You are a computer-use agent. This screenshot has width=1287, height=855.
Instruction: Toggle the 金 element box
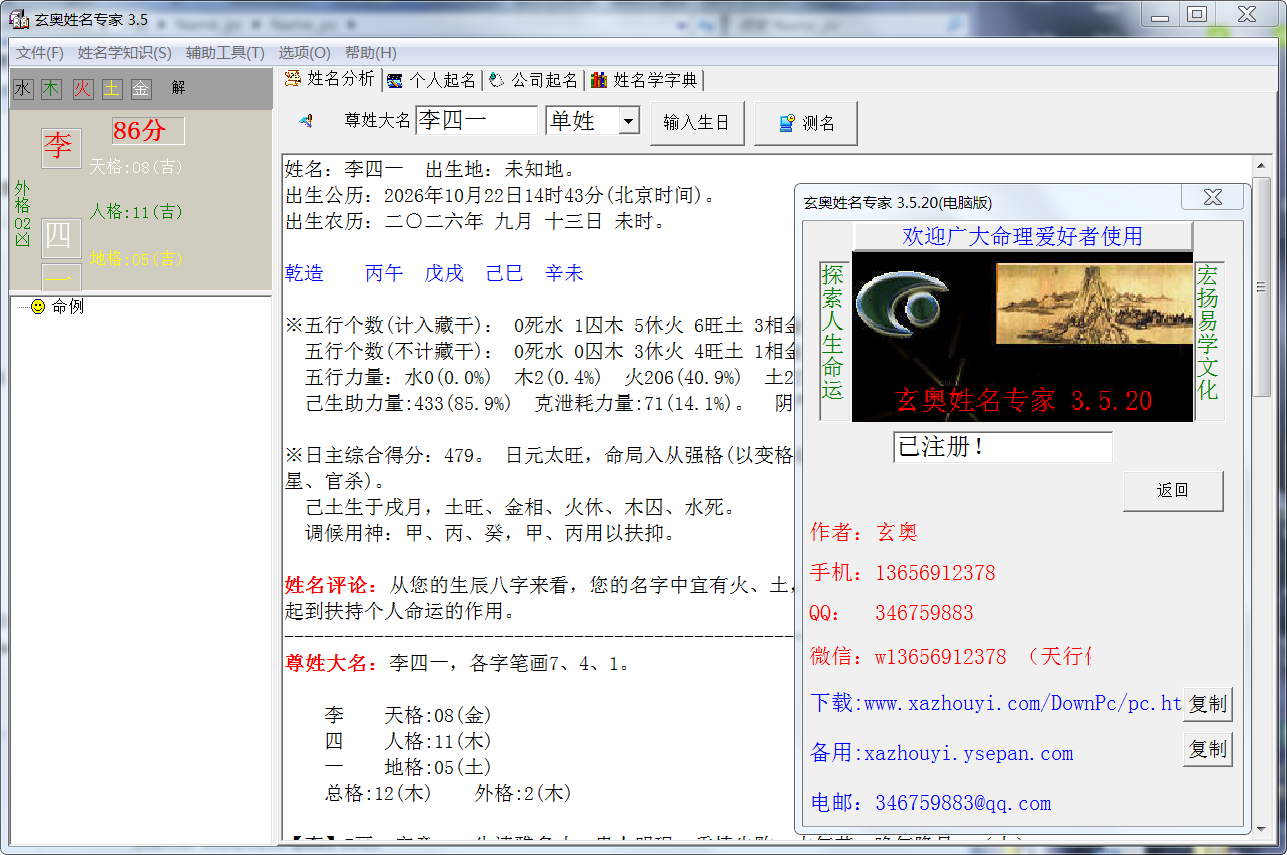[x=141, y=88]
